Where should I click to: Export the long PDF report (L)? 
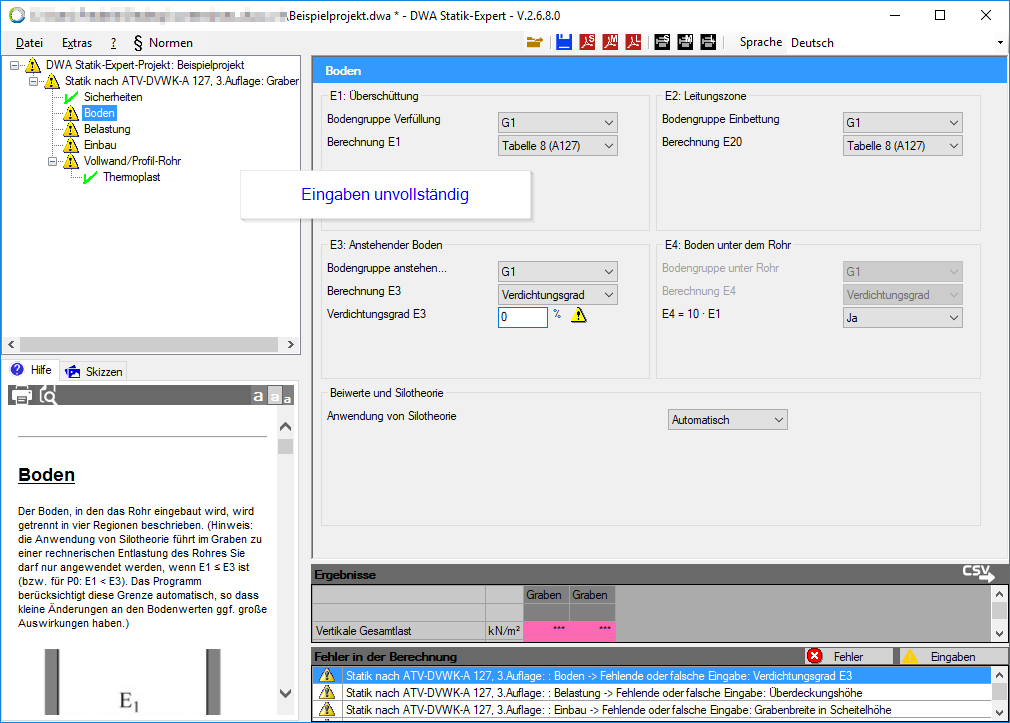point(633,42)
